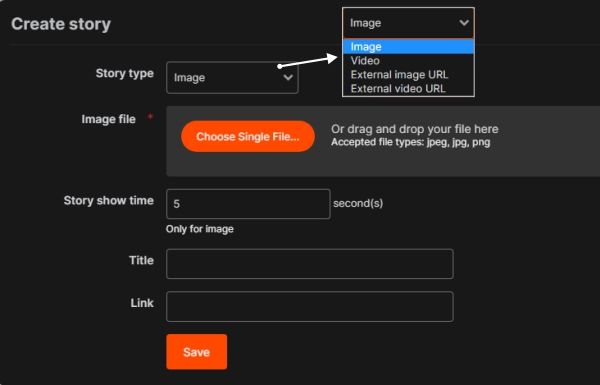Viewport: 600px width, 385px height.
Task: Click the chevron in the expanded Image dropdown header
Action: click(464, 23)
